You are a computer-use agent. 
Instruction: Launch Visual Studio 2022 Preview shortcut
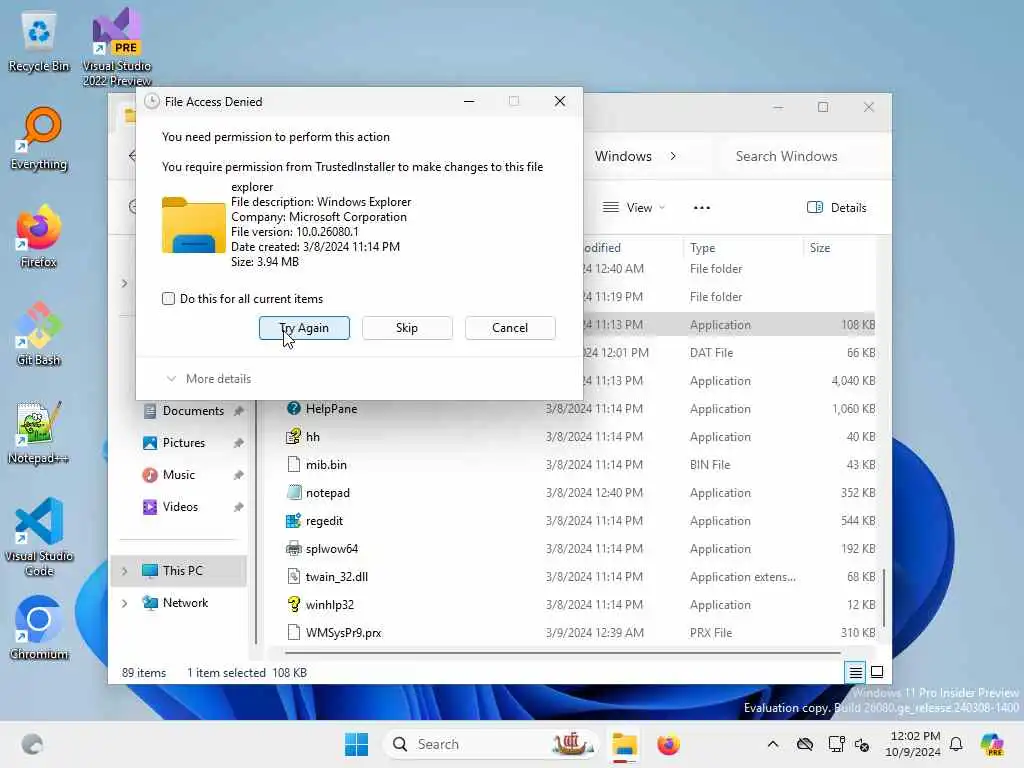point(117,46)
